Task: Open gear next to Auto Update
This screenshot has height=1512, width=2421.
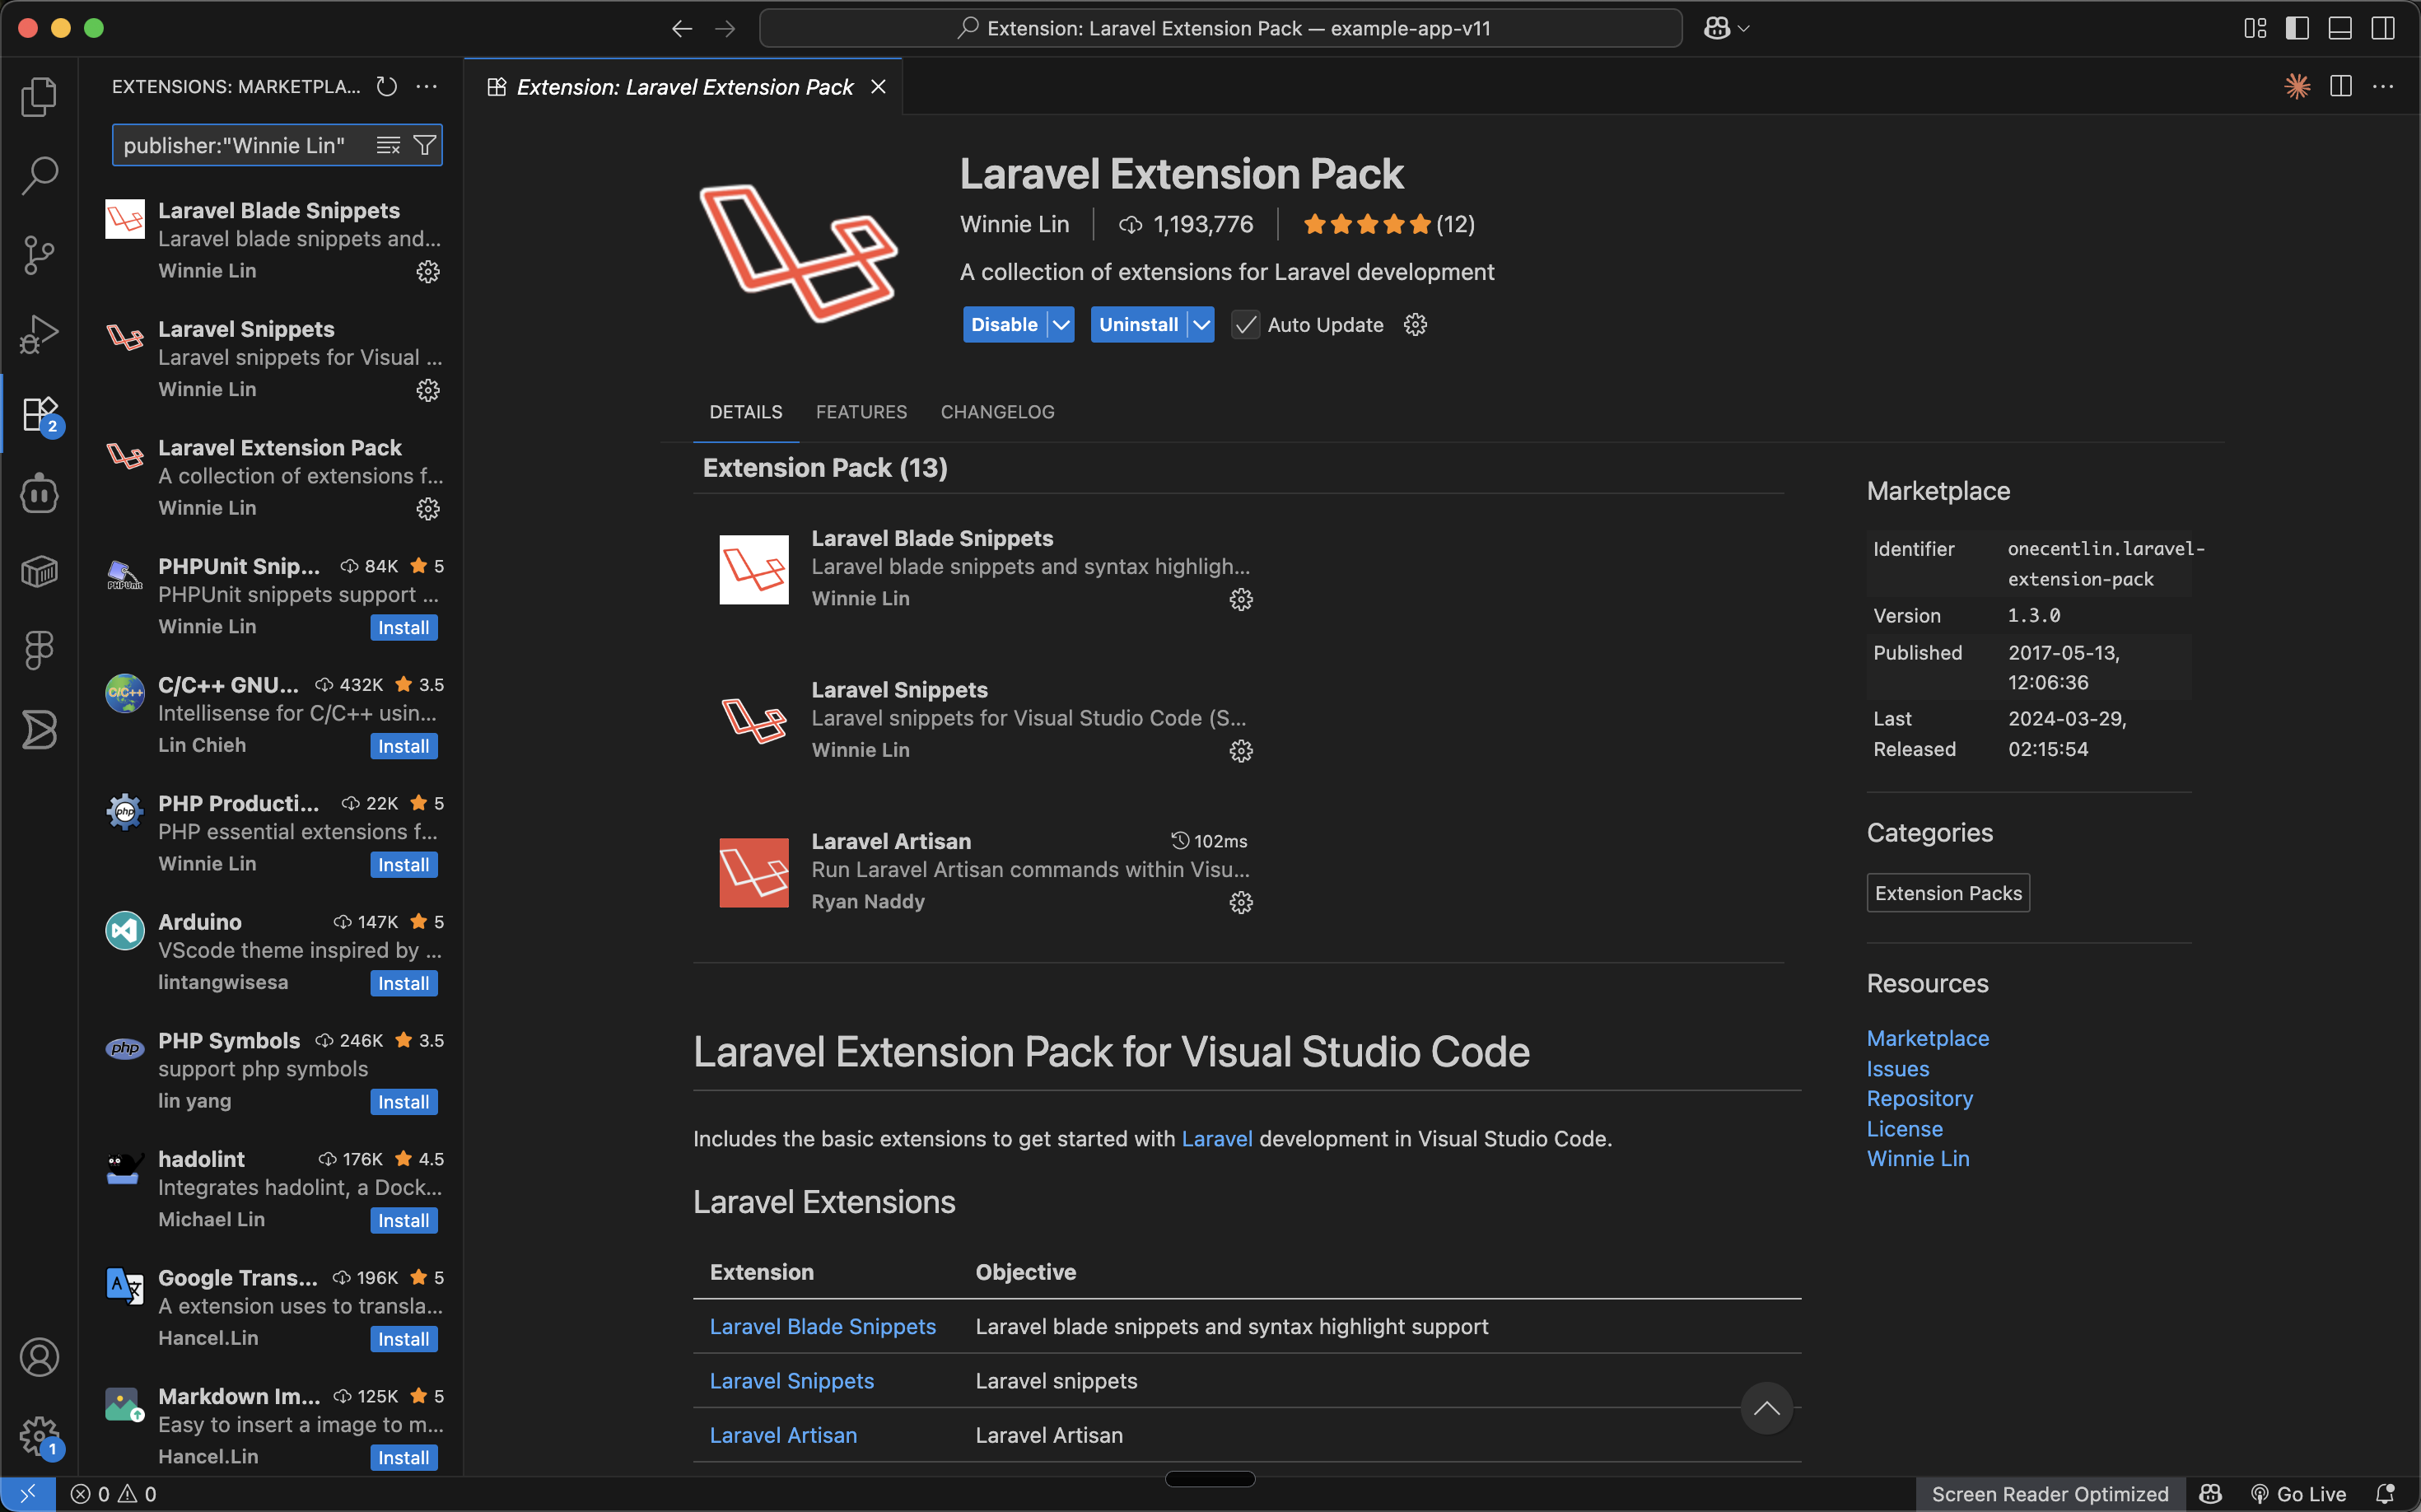Action: point(1415,325)
